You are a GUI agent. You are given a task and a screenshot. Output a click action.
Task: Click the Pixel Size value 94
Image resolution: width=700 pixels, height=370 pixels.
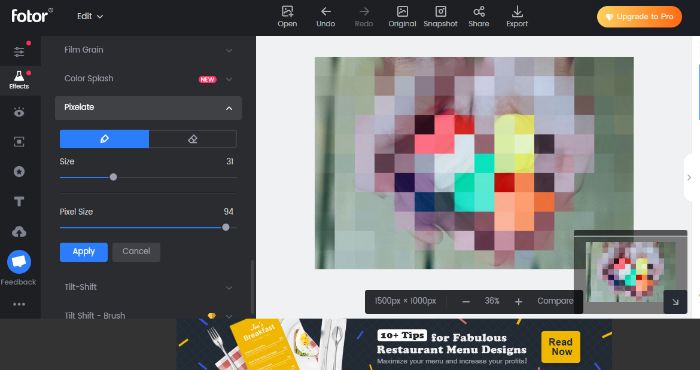click(x=229, y=212)
